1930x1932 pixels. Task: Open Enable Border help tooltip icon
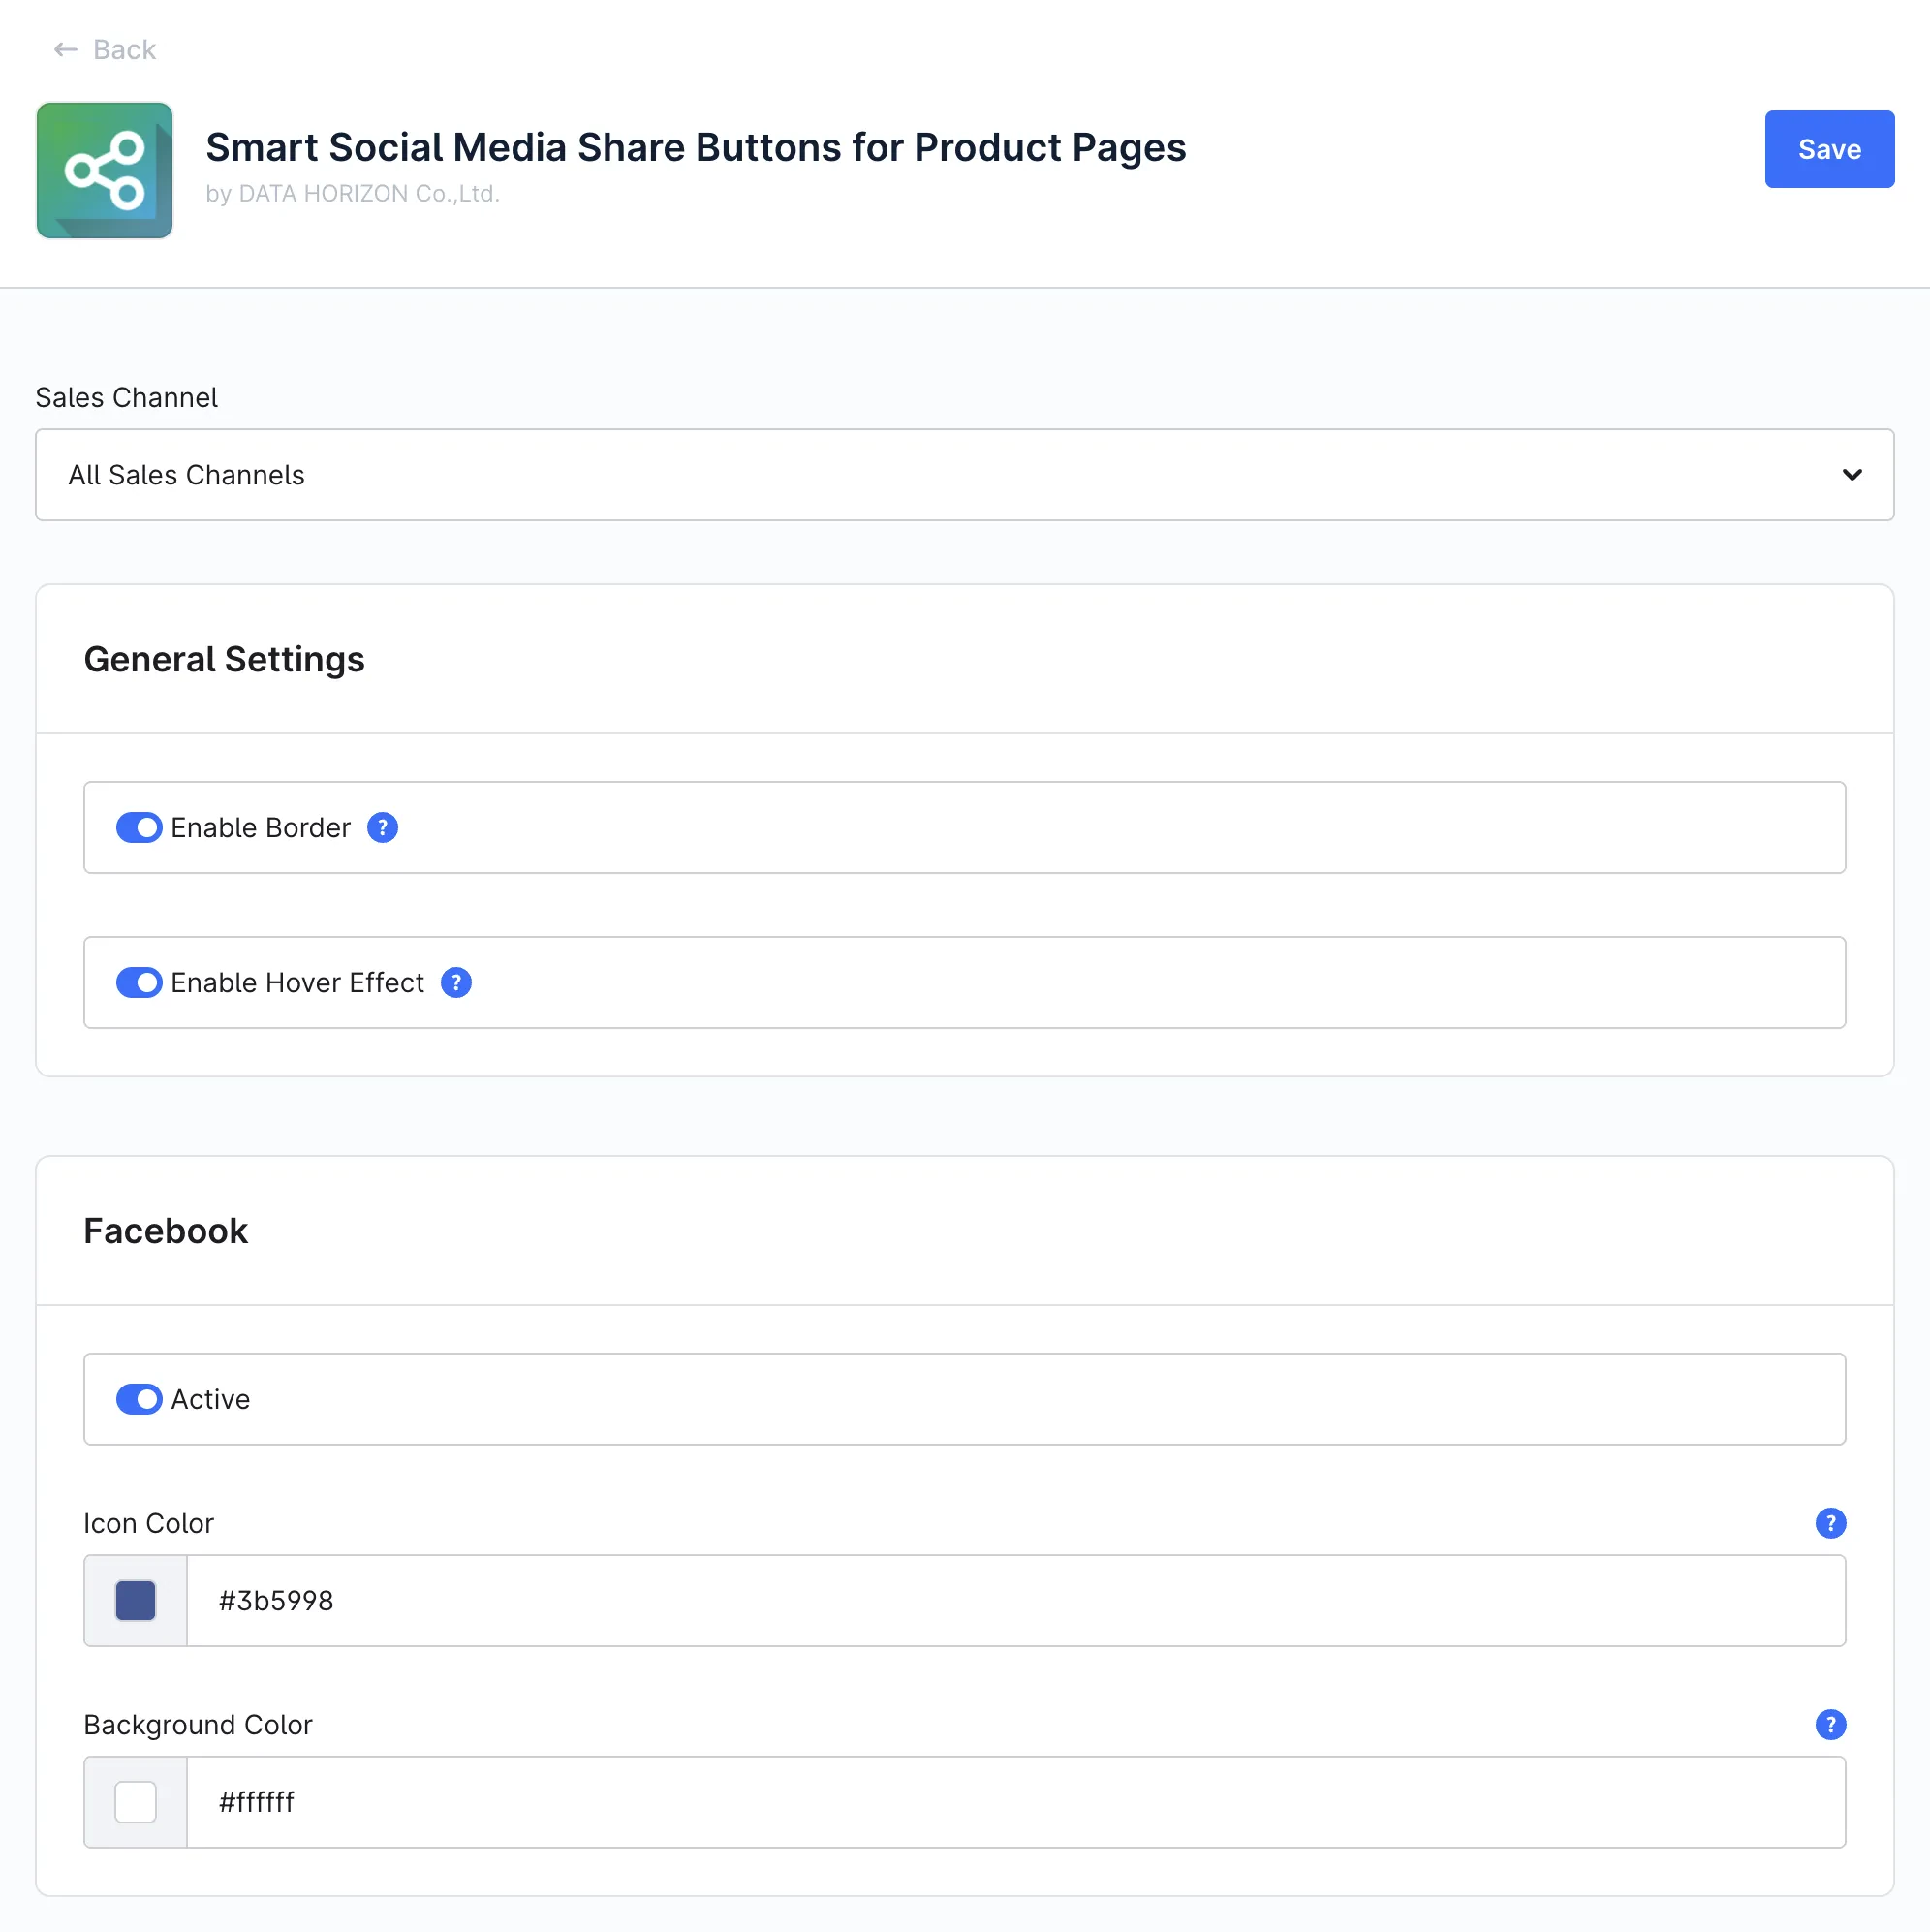tap(382, 827)
